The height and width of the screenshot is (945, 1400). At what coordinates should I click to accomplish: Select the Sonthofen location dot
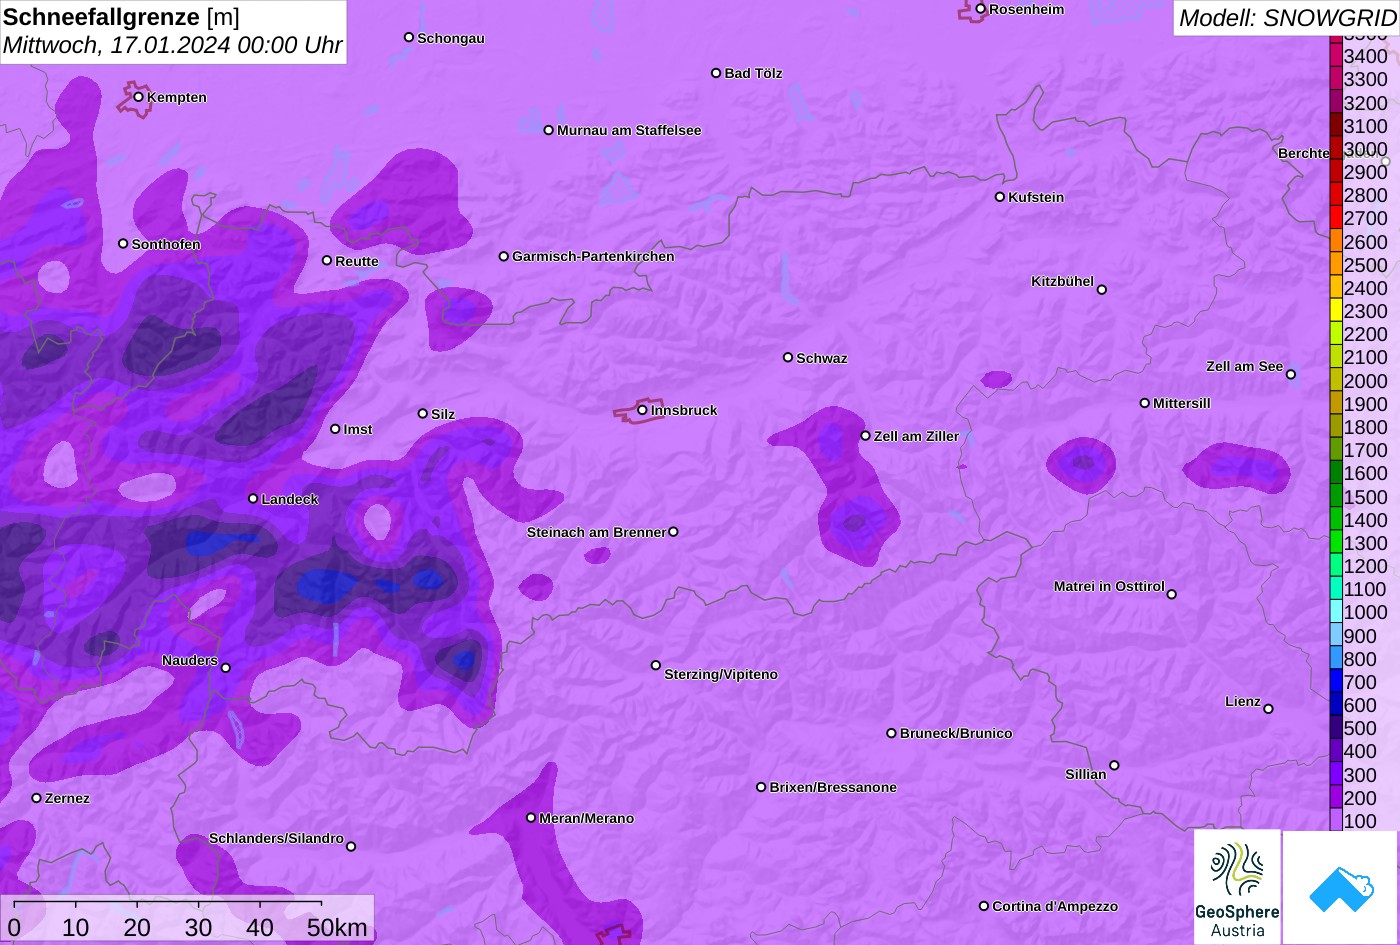pyautogui.click(x=123, y=244)
